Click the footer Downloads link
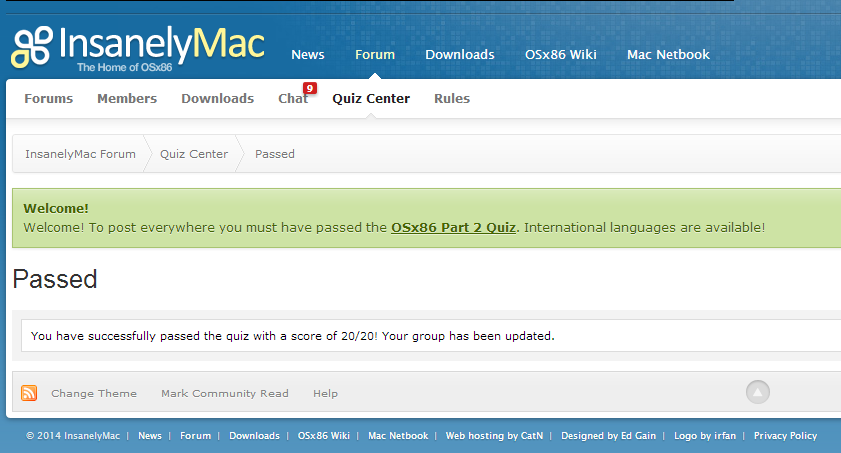The height and width of the screenshot is (453, 841). click(x=254, y=436)
